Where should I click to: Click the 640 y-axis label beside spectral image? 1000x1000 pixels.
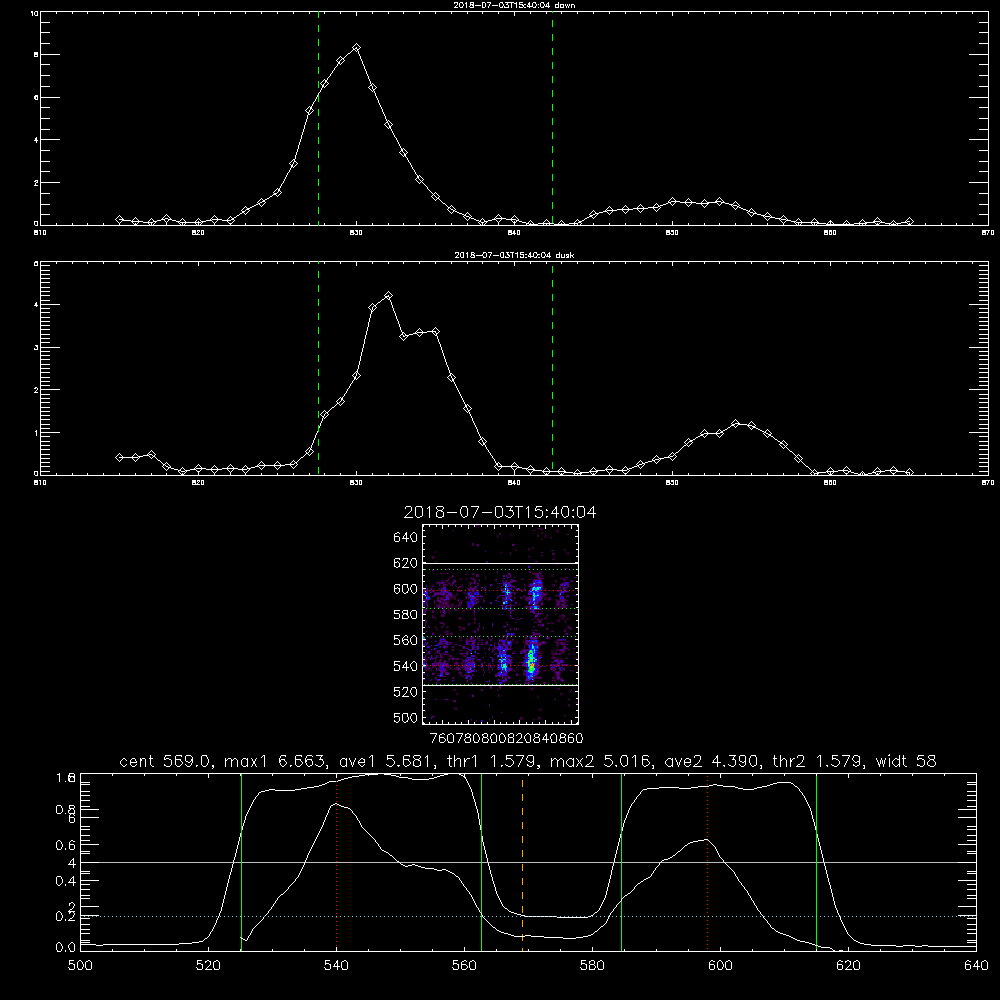pyautogui.click(x=405, y=538)
